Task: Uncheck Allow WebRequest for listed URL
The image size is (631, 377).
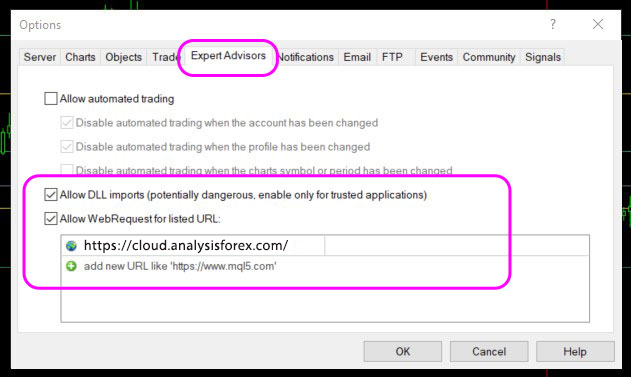Action: pos(51,219)
